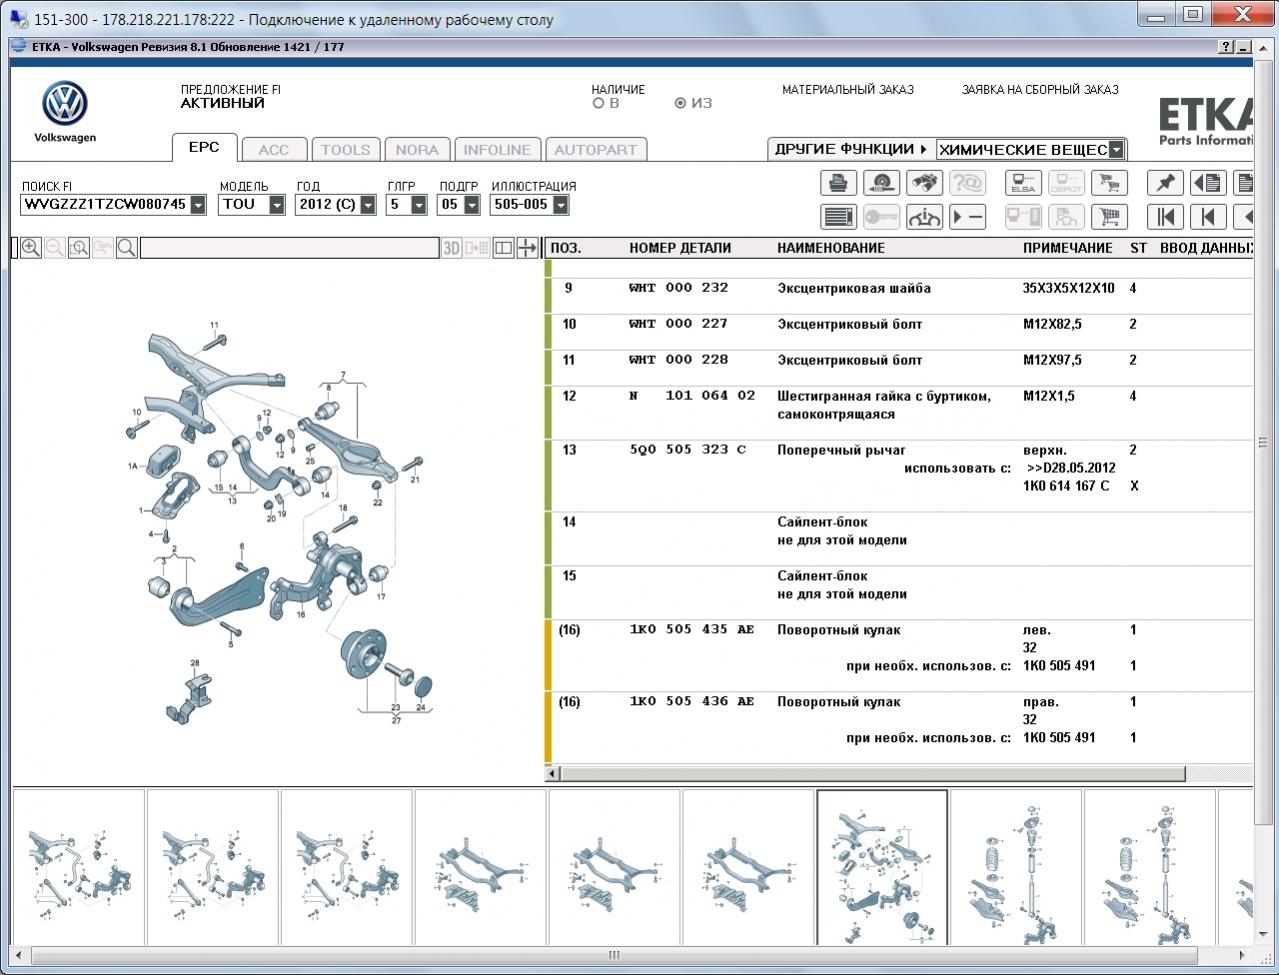Open the AUTOPART tab
Viewport: 1279px width, 975px height.
(595, 150)
